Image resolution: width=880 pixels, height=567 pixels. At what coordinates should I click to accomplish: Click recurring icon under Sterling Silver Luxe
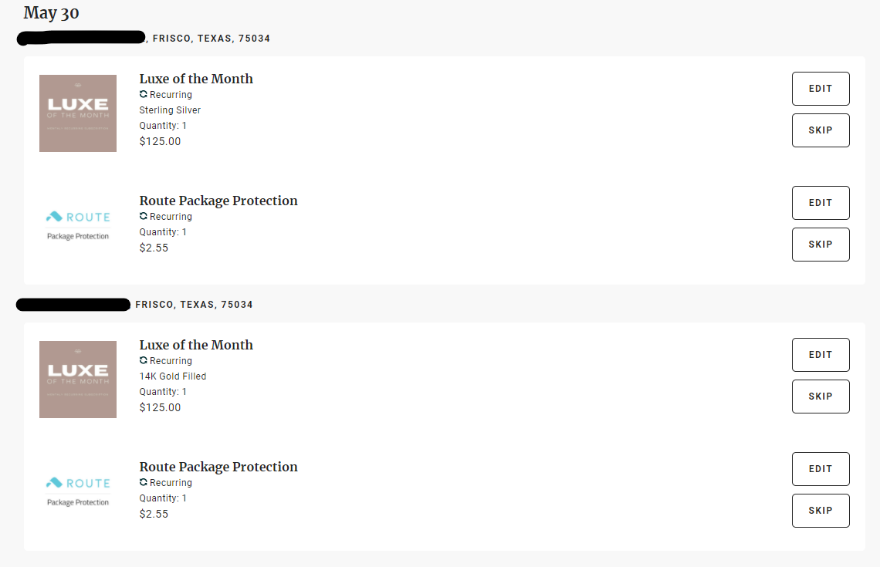pos(144,94)
